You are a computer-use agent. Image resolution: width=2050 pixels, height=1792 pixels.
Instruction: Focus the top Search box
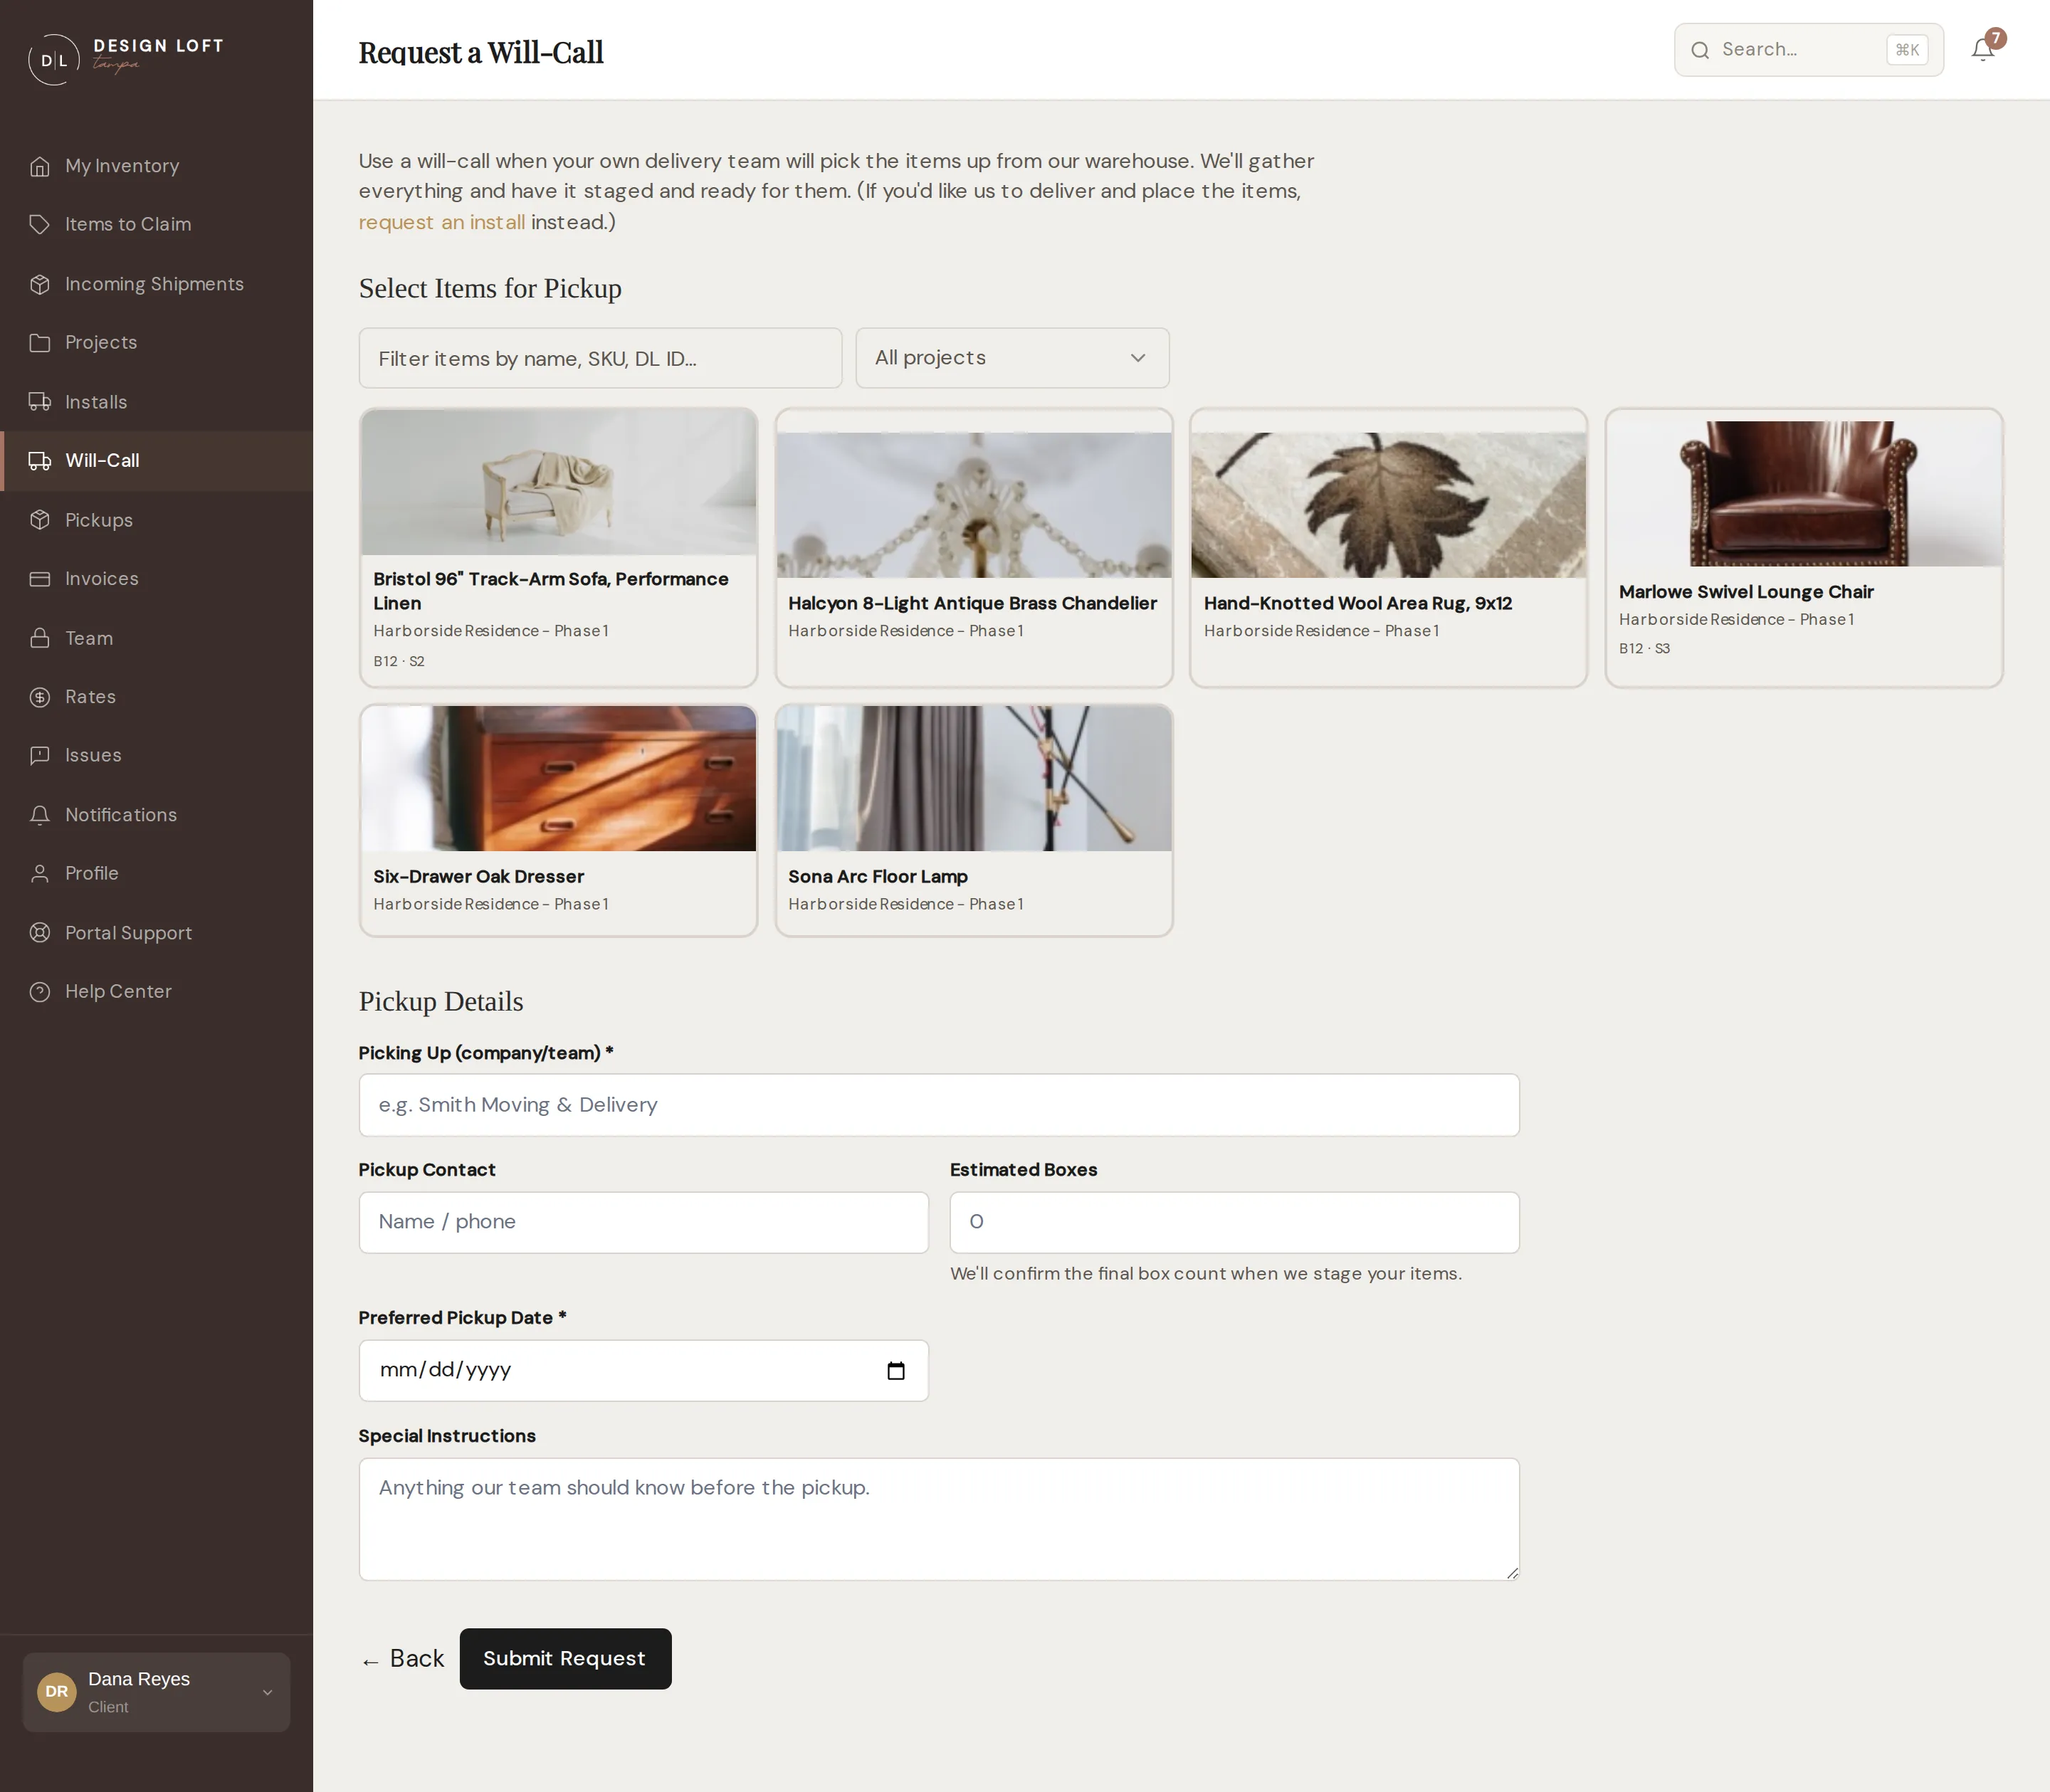[x=1808, y=49]
